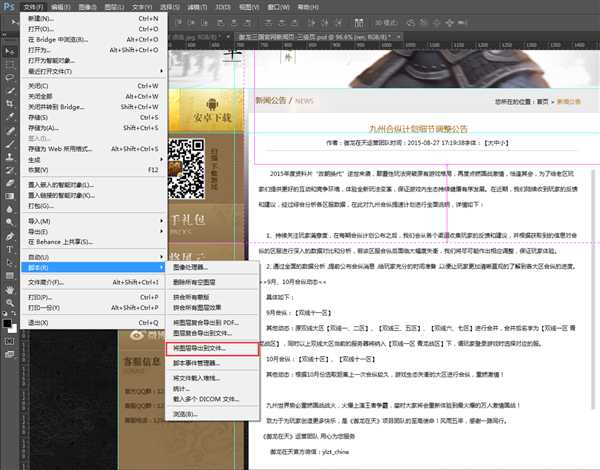Select the Rectangular Marquee tool
Viewport: 600px width, 470px height.
[10, 64]
